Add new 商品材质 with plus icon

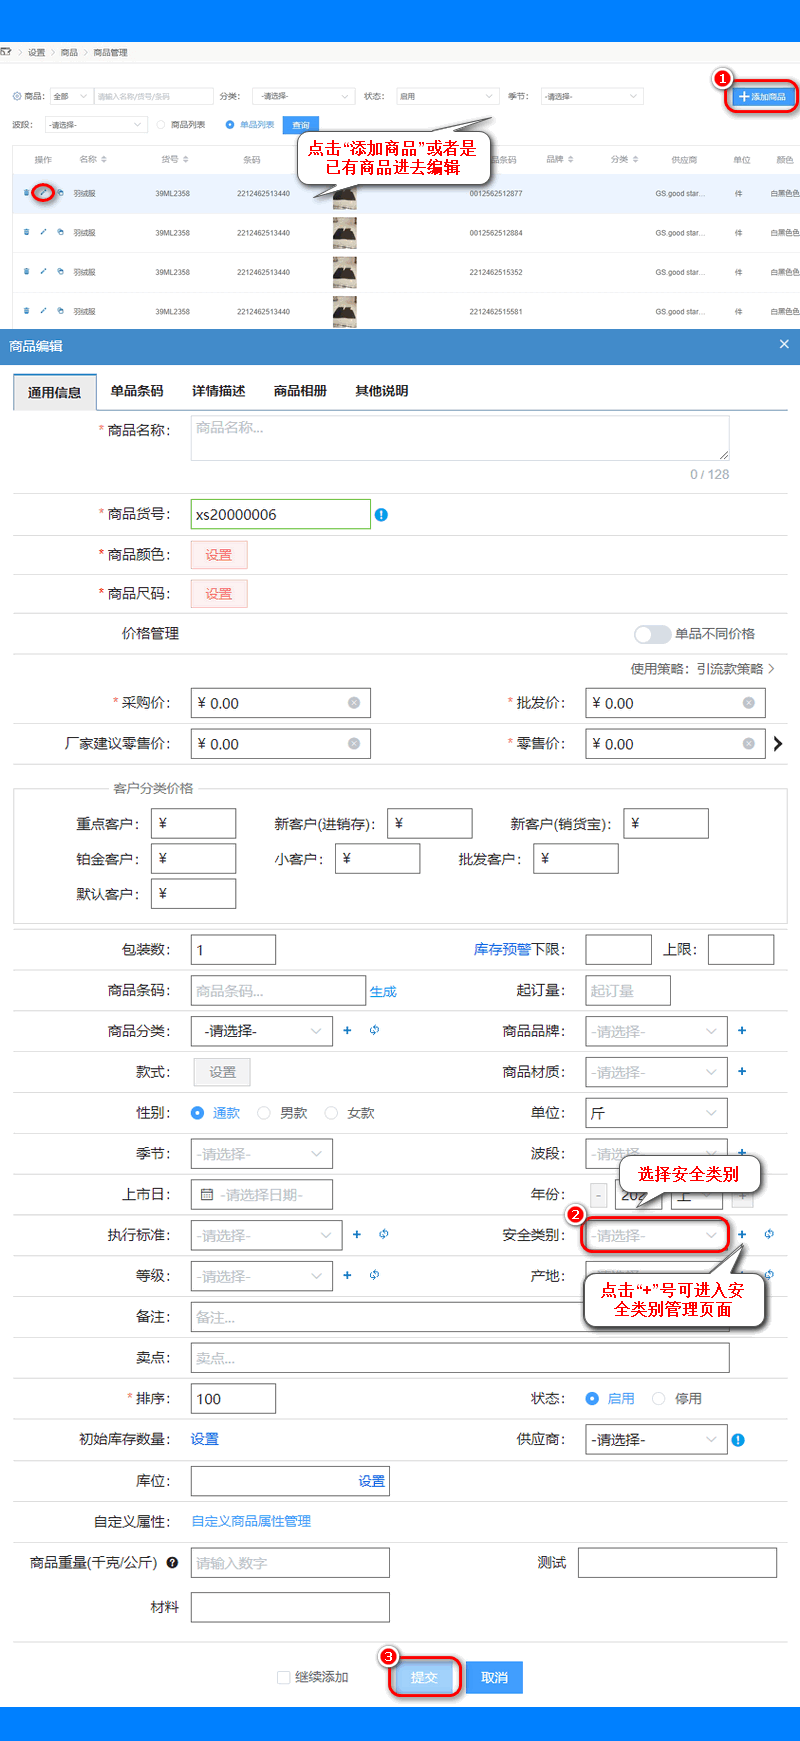click(x=742, y=1071)
